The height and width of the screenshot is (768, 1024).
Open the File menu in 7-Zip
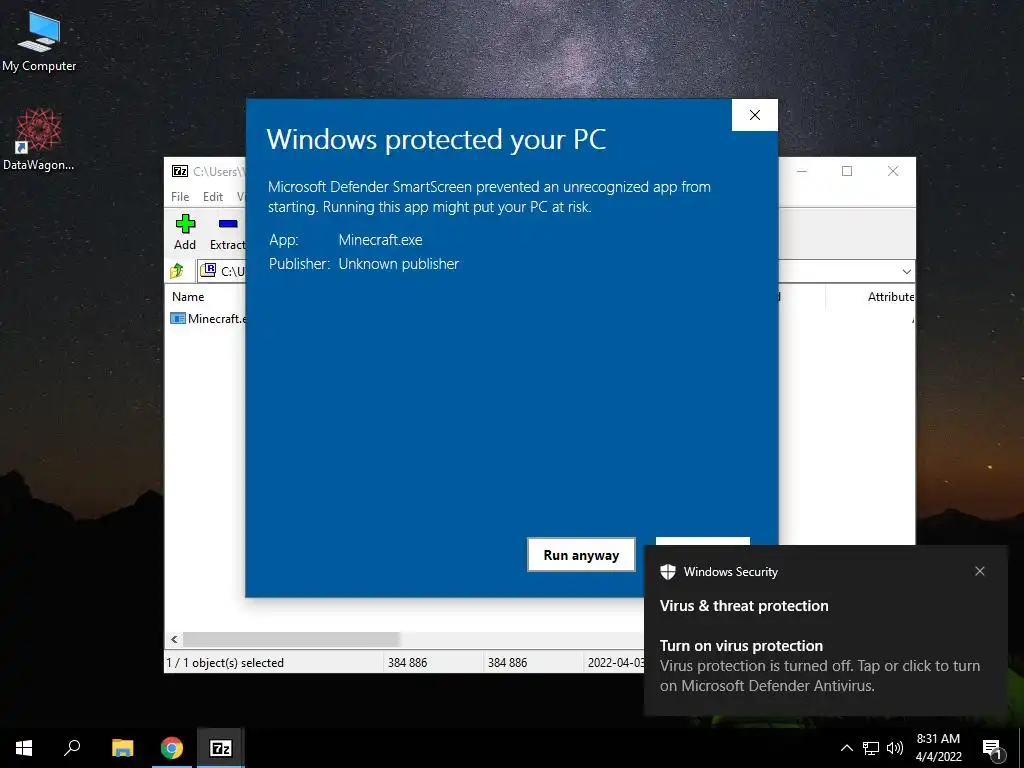[x=180, y=197]
